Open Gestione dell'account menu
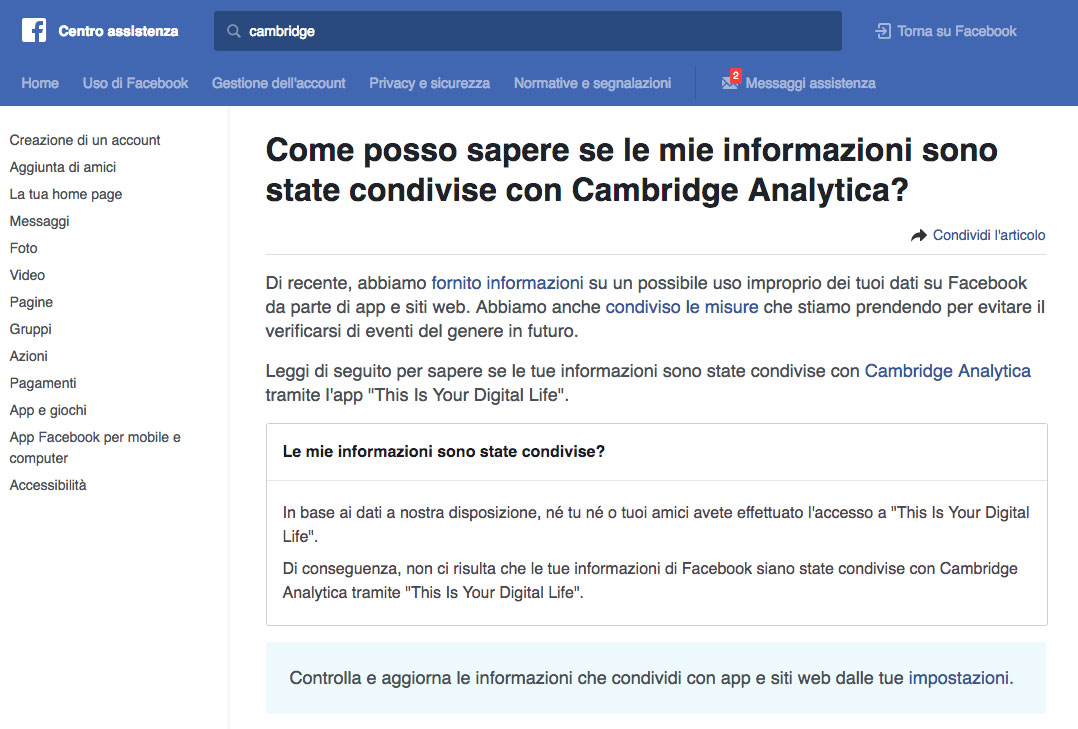 (x=278, y=83)
